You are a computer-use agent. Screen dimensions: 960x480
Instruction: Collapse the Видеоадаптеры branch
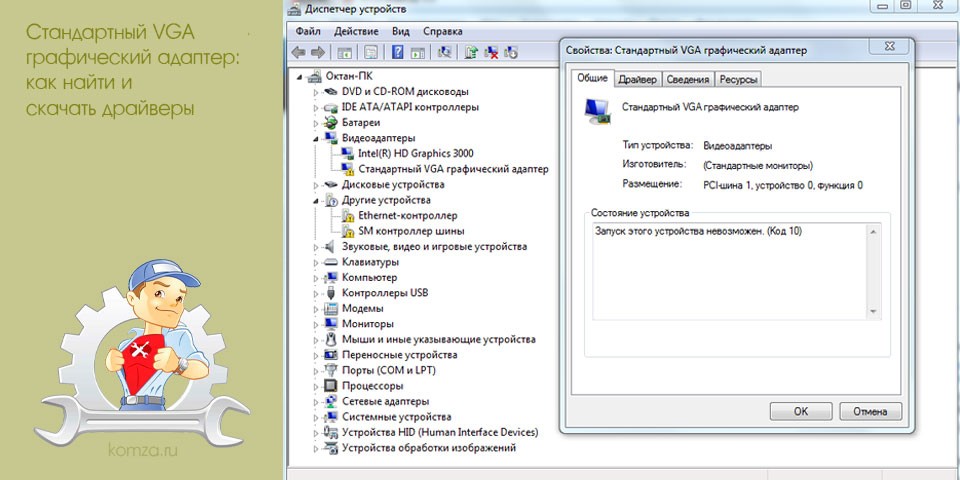pyautogui.click(x=317, y=138)
